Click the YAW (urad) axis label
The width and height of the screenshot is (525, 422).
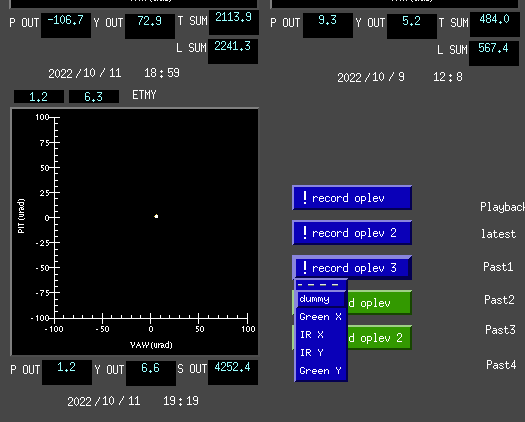pyautogui.click(x=151, y=345)
